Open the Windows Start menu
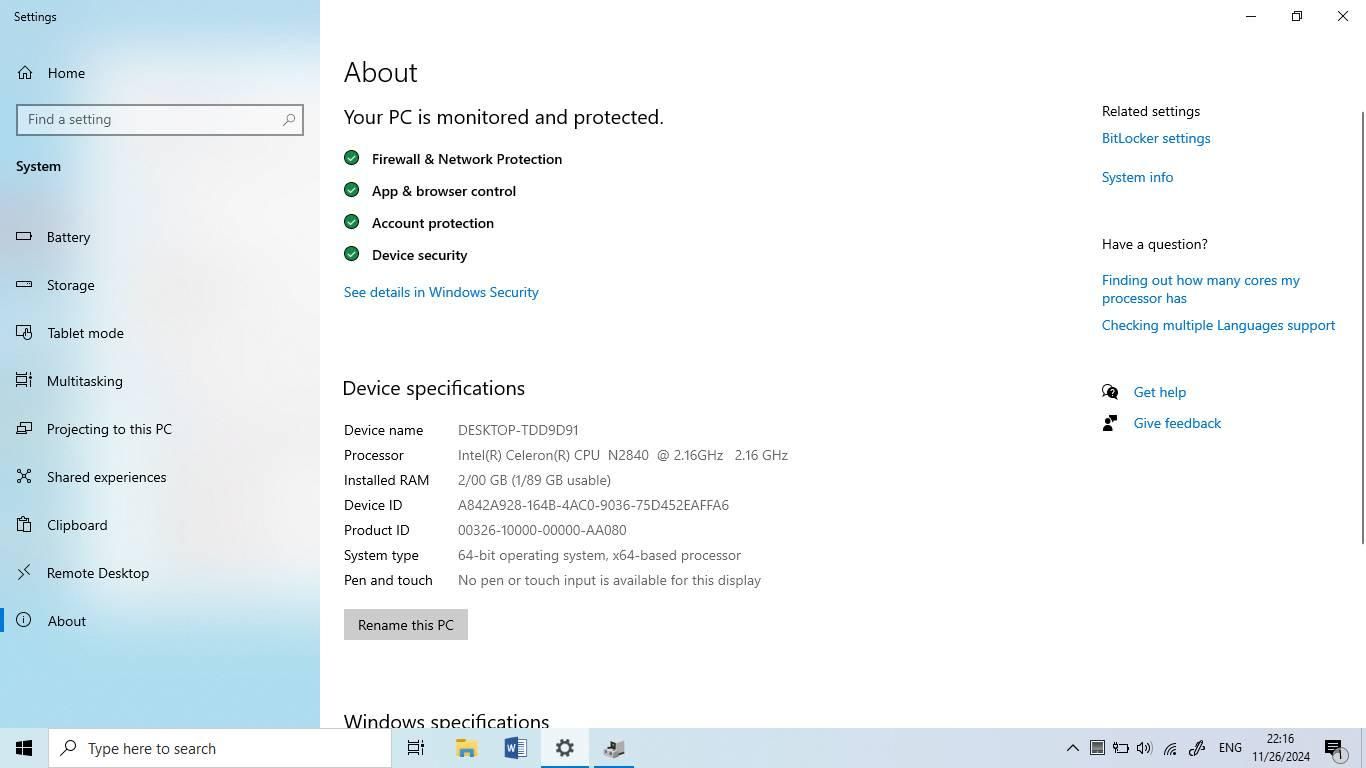Viewport: 1366px width, 768px height. pyautogui.click(x=24, y=748)
